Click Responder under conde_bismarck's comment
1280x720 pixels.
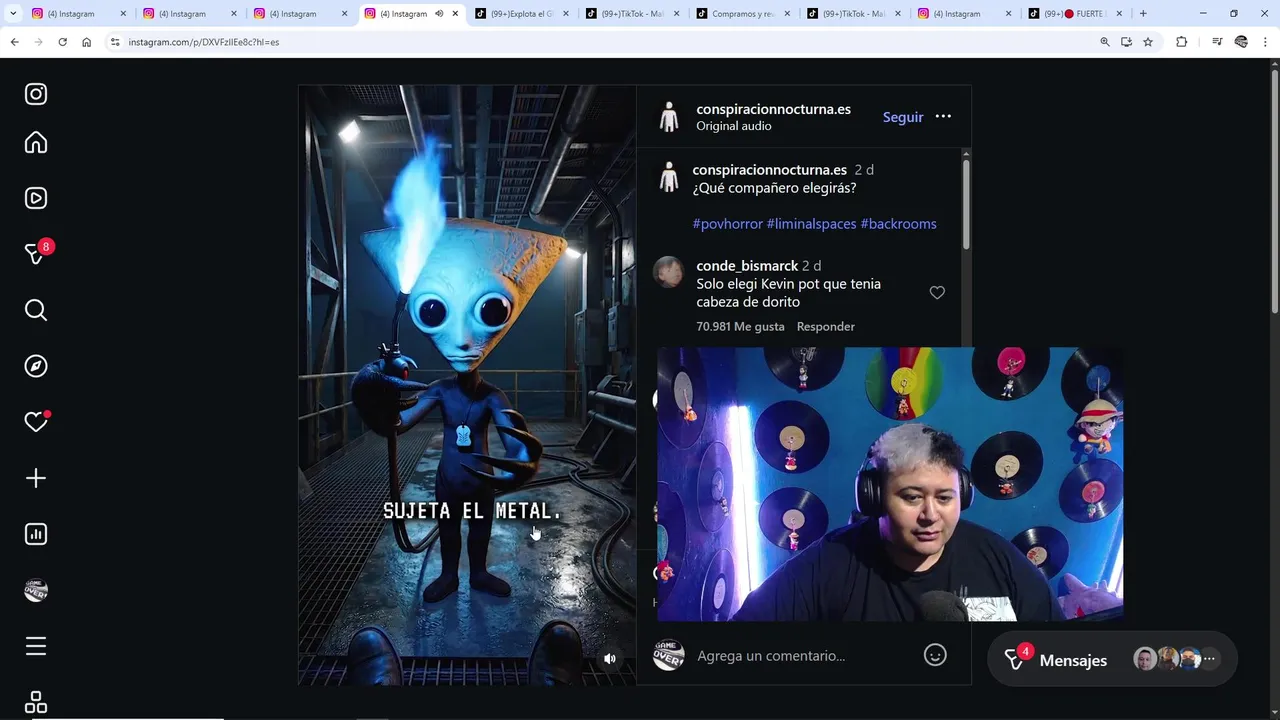[825, 327]
